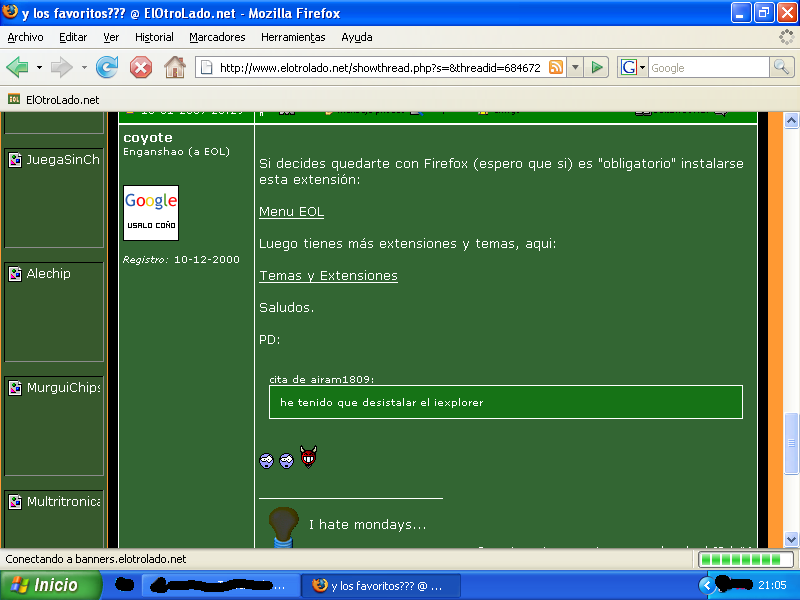Image resolution: width=800 pixels, height=600 pixels.
Task: Click the 'Enganshao (a EOL)' user title
Action: (x=177, y=152)
